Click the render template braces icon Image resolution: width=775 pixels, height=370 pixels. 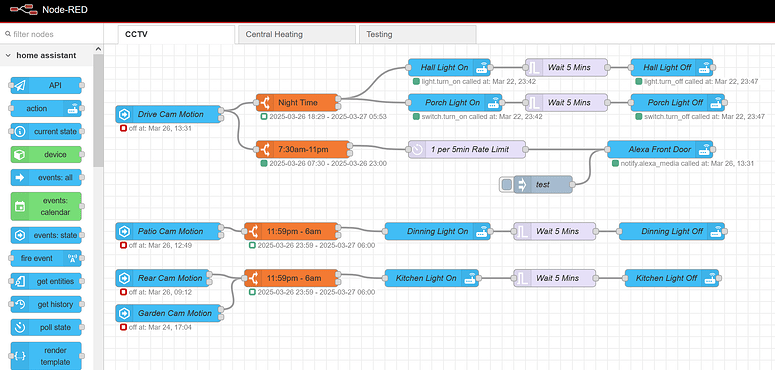[20, 356]
